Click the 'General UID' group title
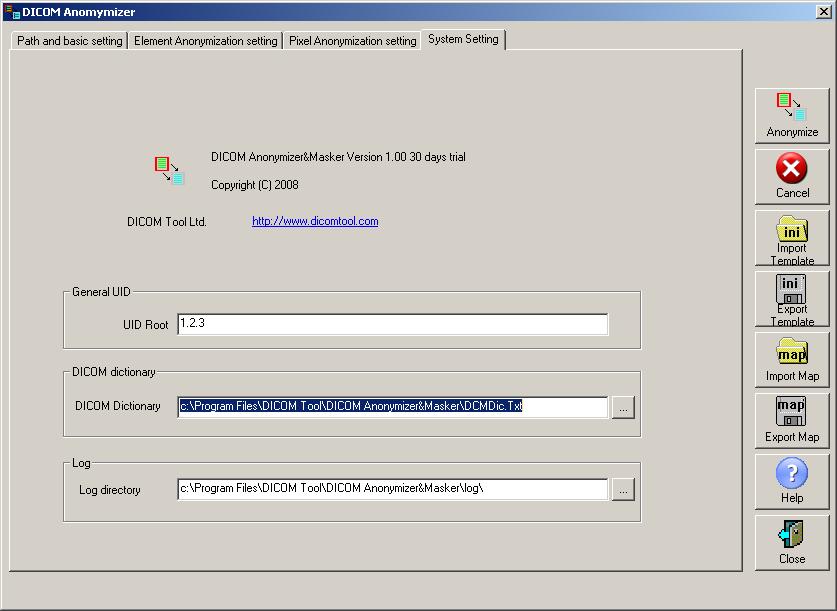This screenshot has height=611, width=837. click(101, 292)
